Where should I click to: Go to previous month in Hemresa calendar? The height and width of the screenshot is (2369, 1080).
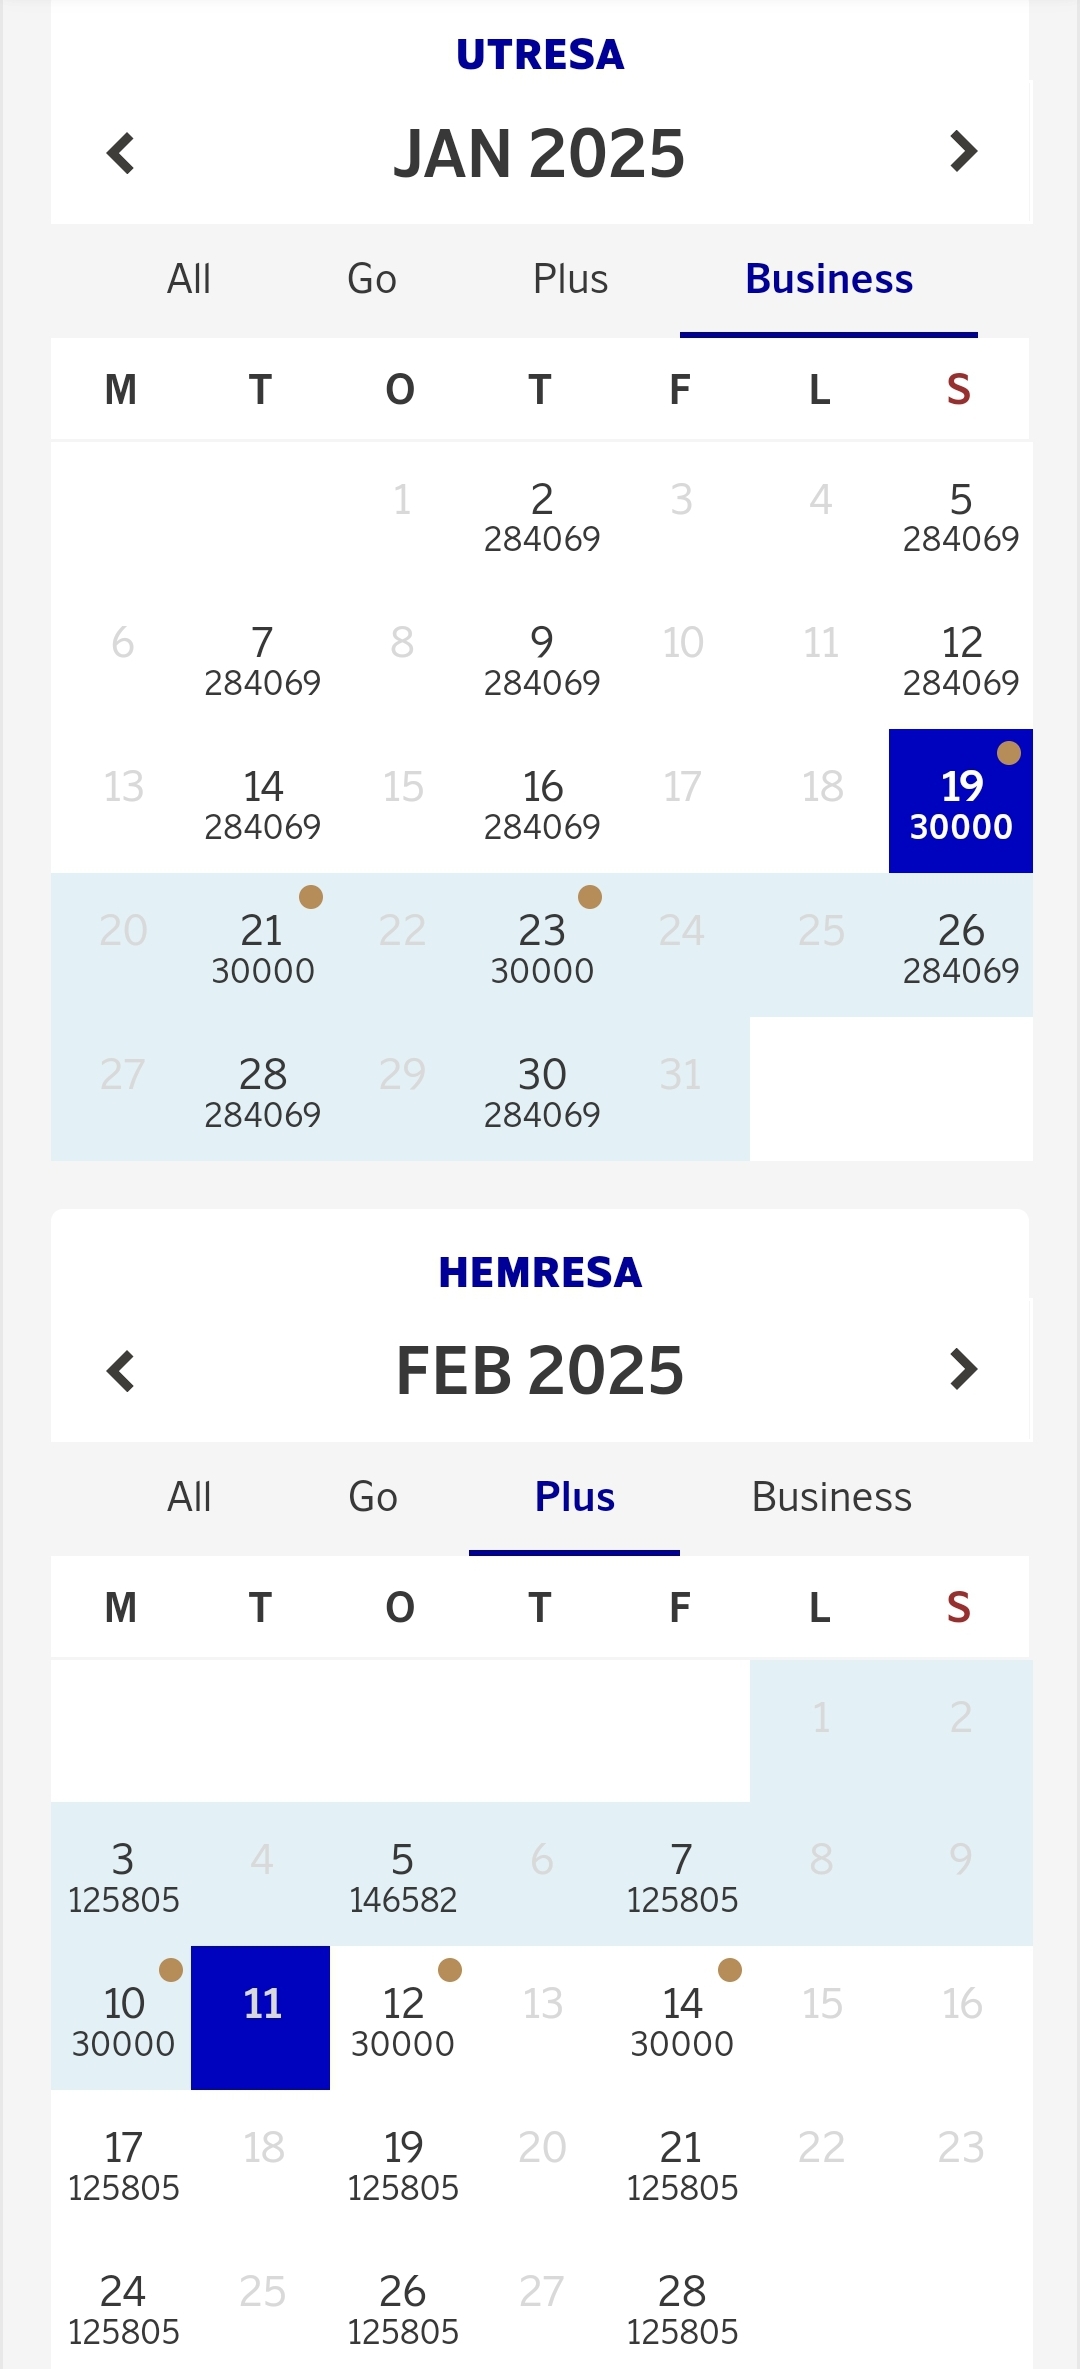[121, 1371]
